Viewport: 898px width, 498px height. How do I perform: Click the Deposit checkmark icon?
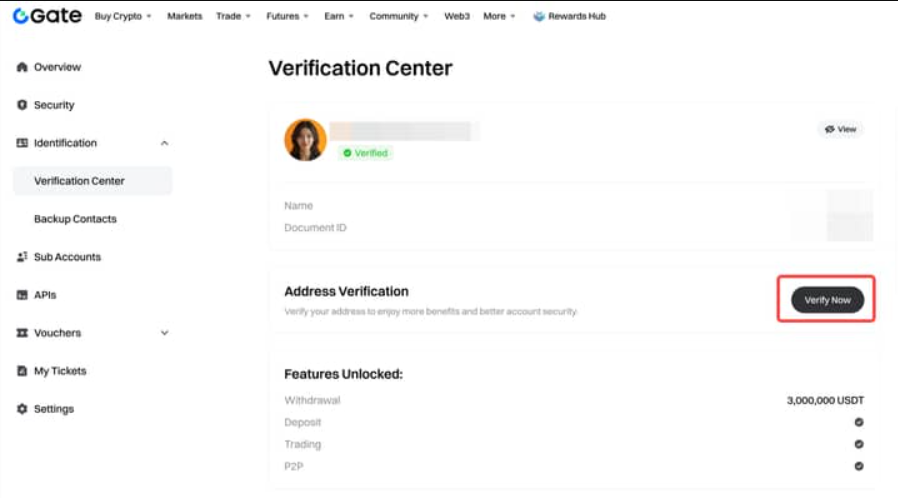coord(858,422)
